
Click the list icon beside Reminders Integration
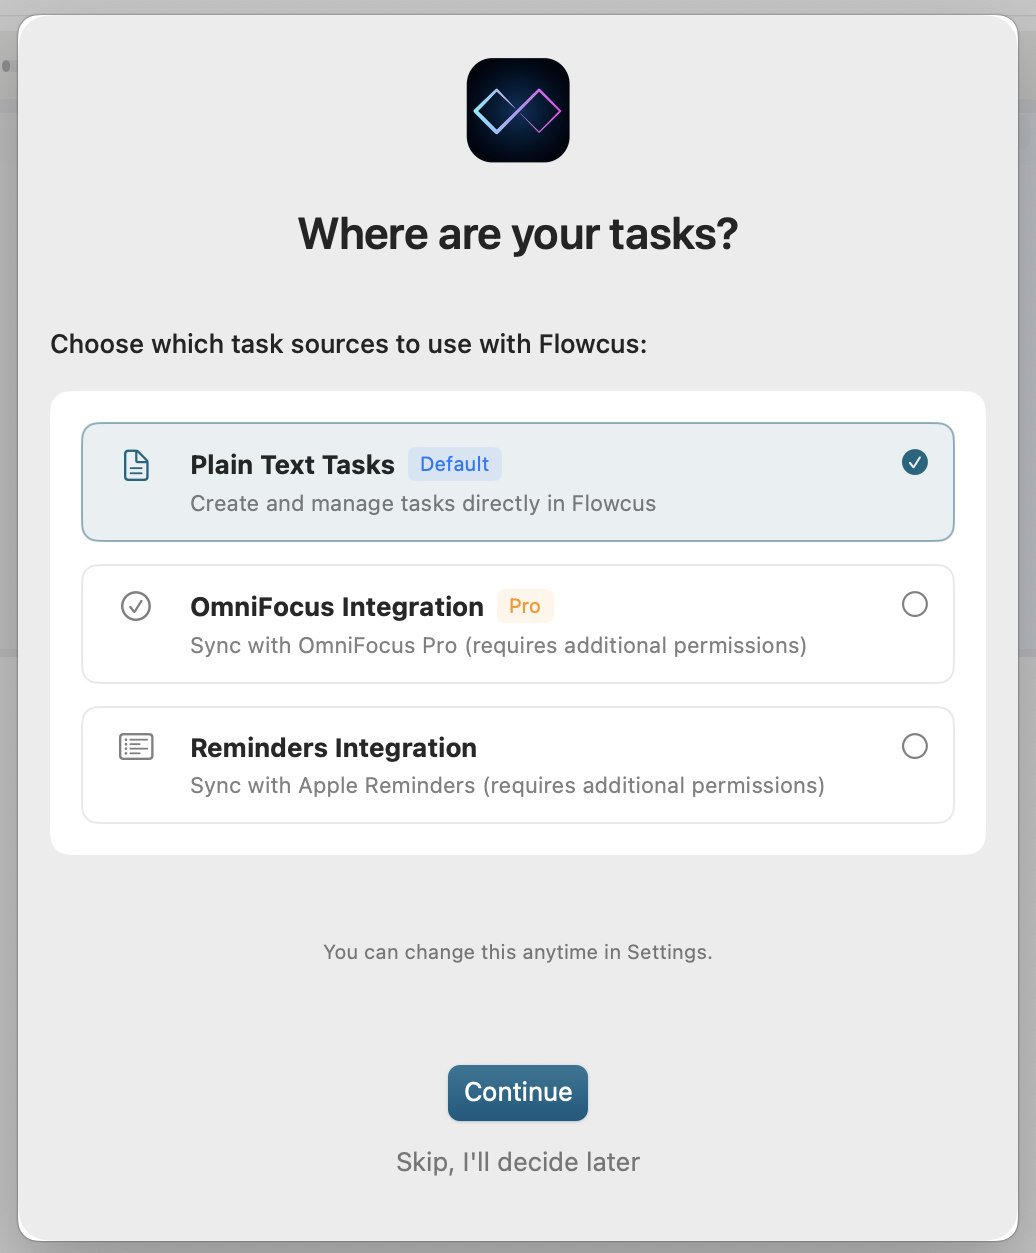(136, 746)
